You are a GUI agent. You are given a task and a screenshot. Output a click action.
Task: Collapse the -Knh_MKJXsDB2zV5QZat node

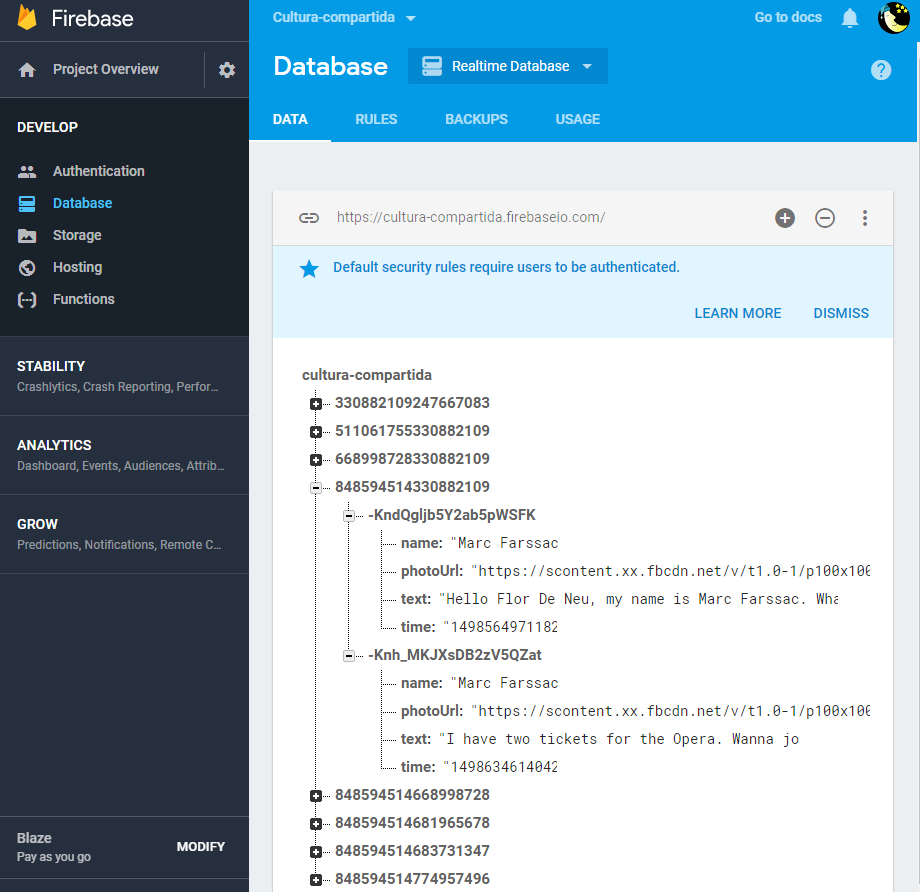point(349,656)
